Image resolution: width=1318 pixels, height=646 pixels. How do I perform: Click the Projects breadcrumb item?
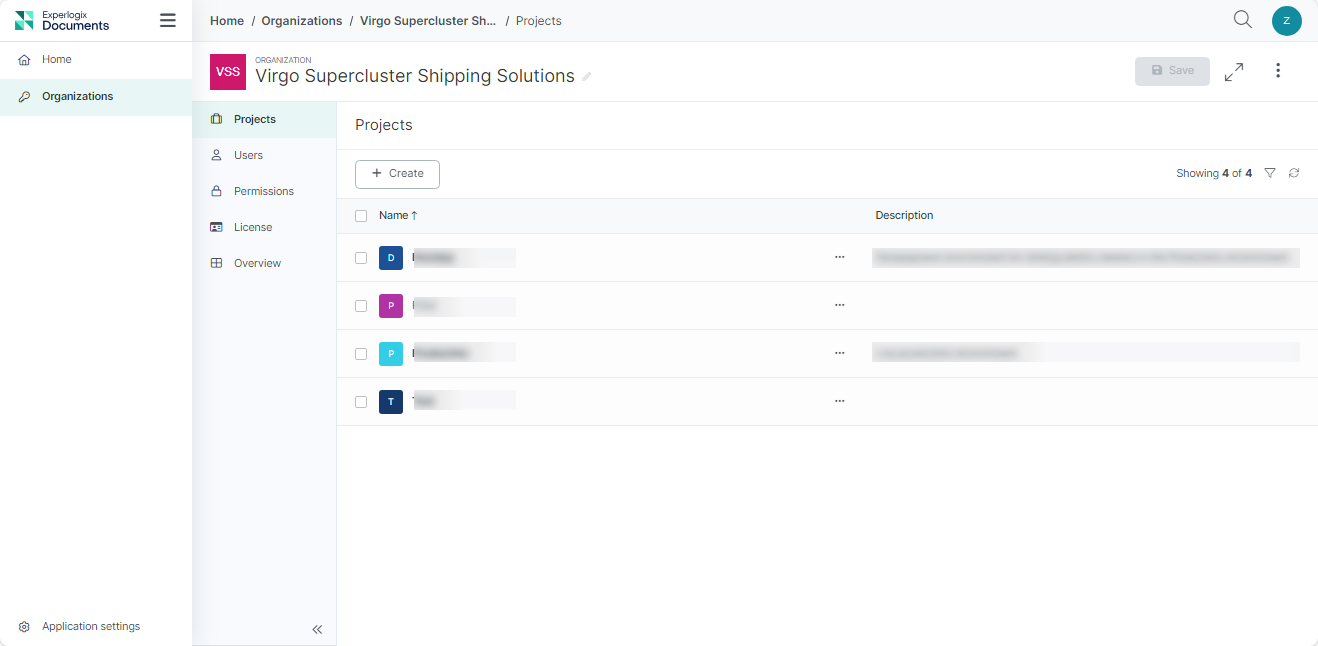(x=539, y=21)
